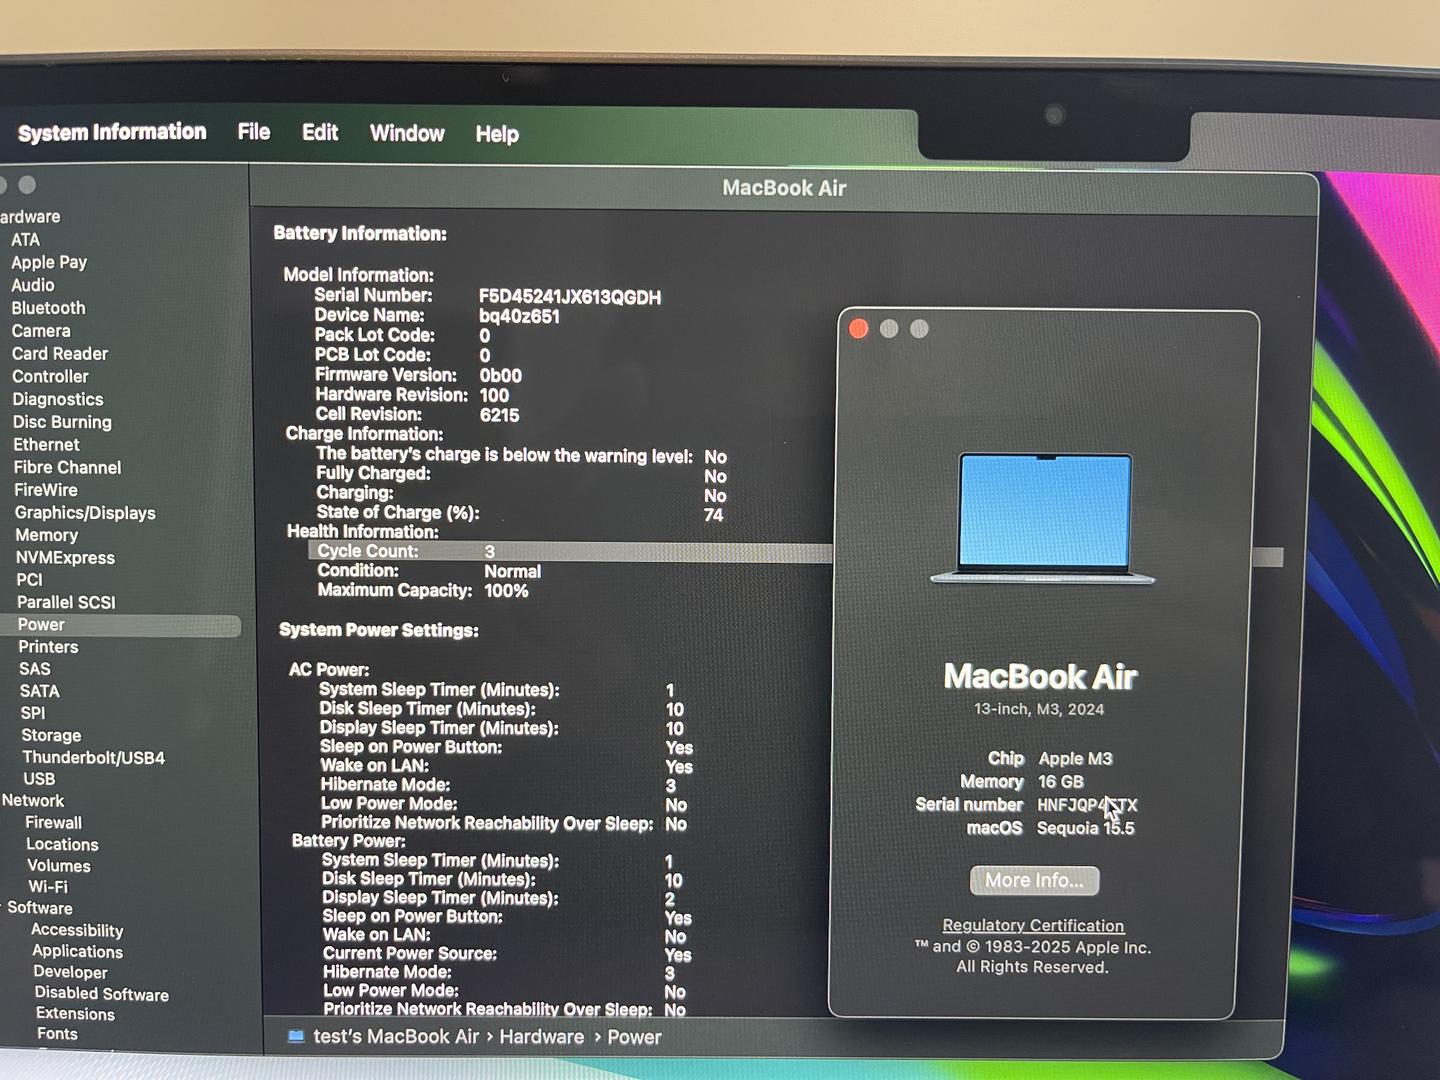Select Graphics/Displays in the sidebar
This screenshot has width=1440, height=1080.
point(85,513)
